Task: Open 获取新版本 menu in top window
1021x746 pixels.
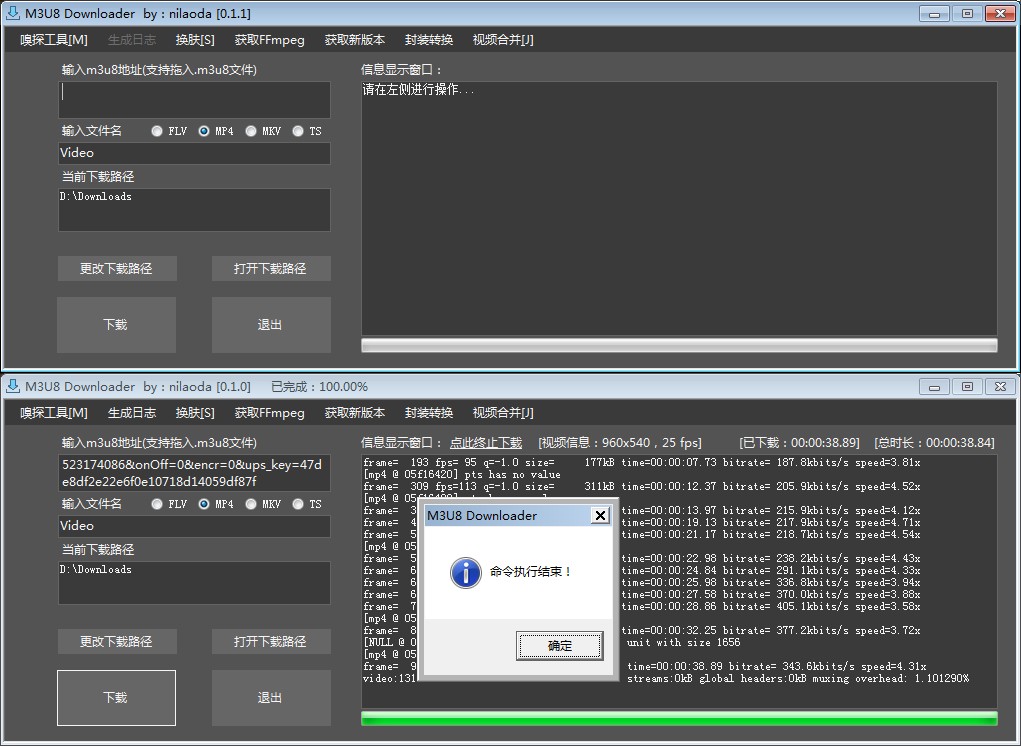Action: (x=355, y=40)
